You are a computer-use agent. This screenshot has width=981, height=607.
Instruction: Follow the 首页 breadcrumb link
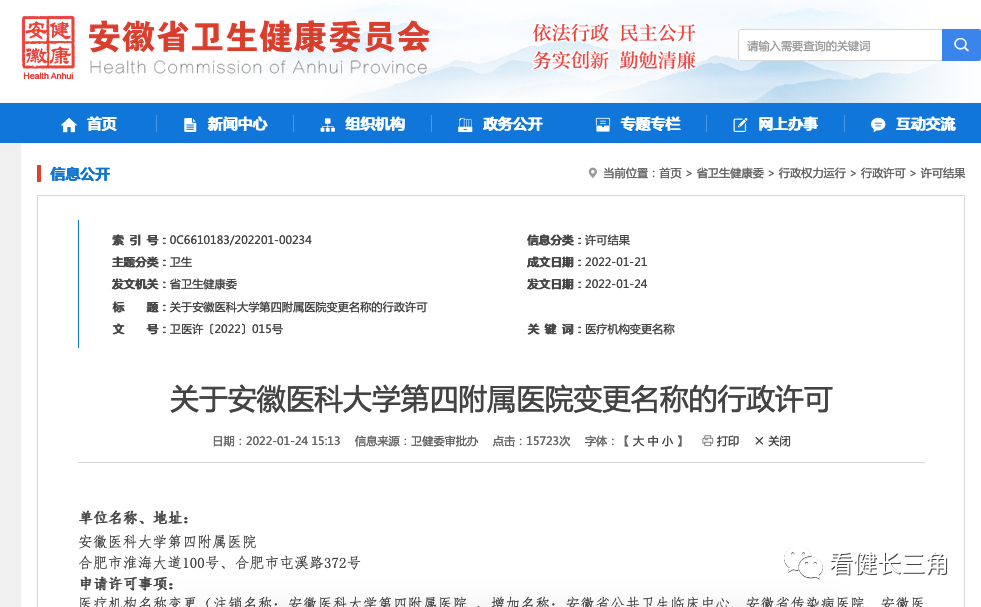point(670,173)
